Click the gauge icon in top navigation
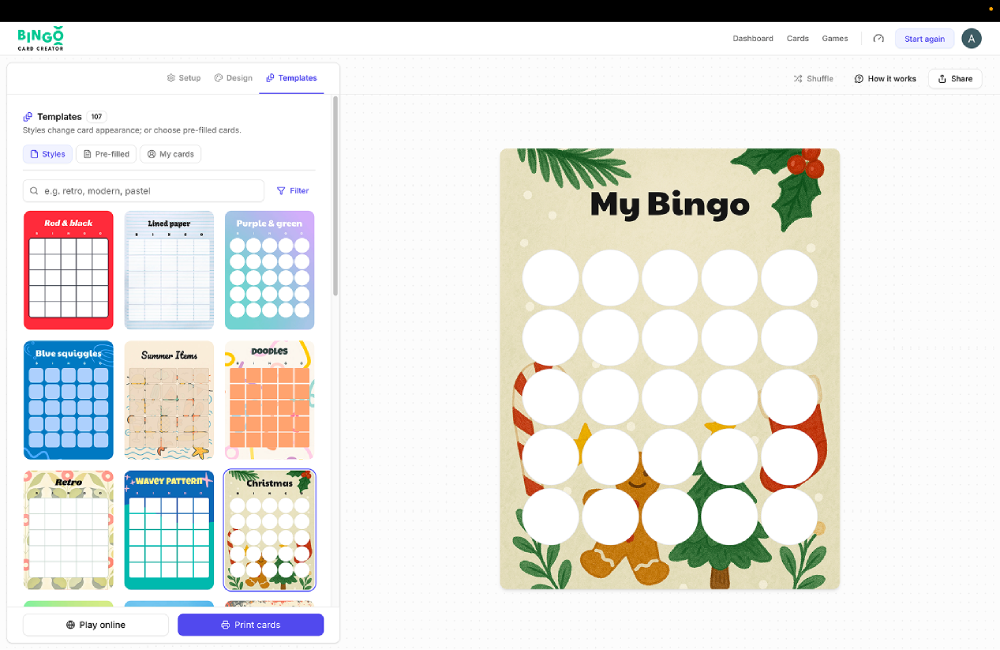1000x650 pixels. 878,39
